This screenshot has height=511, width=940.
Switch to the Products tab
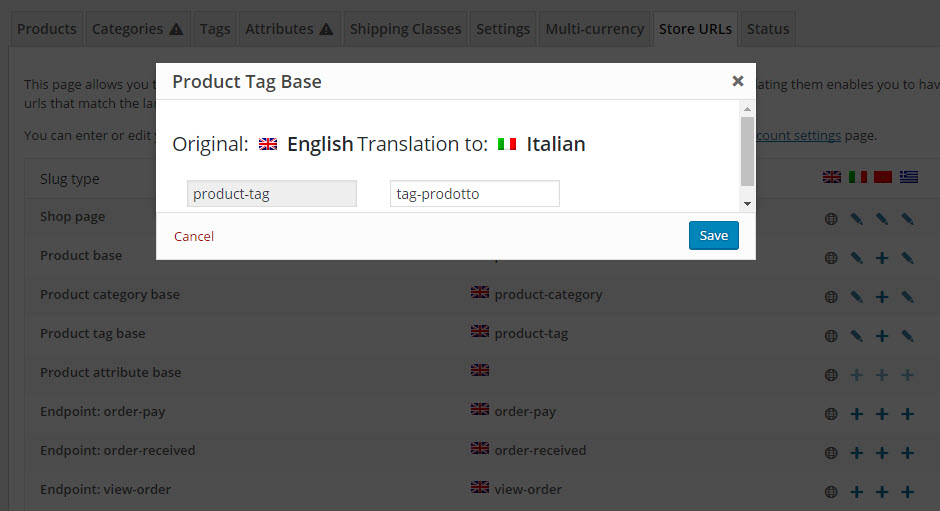click(47, 29)
